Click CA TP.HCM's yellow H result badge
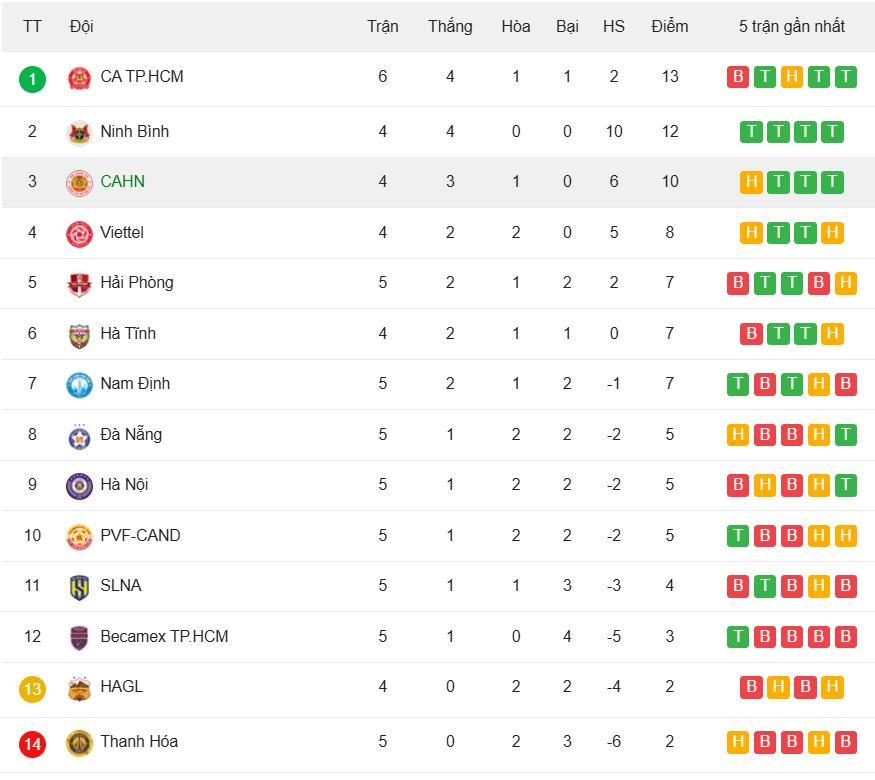The image size is (875, 780). click(792, 77)
